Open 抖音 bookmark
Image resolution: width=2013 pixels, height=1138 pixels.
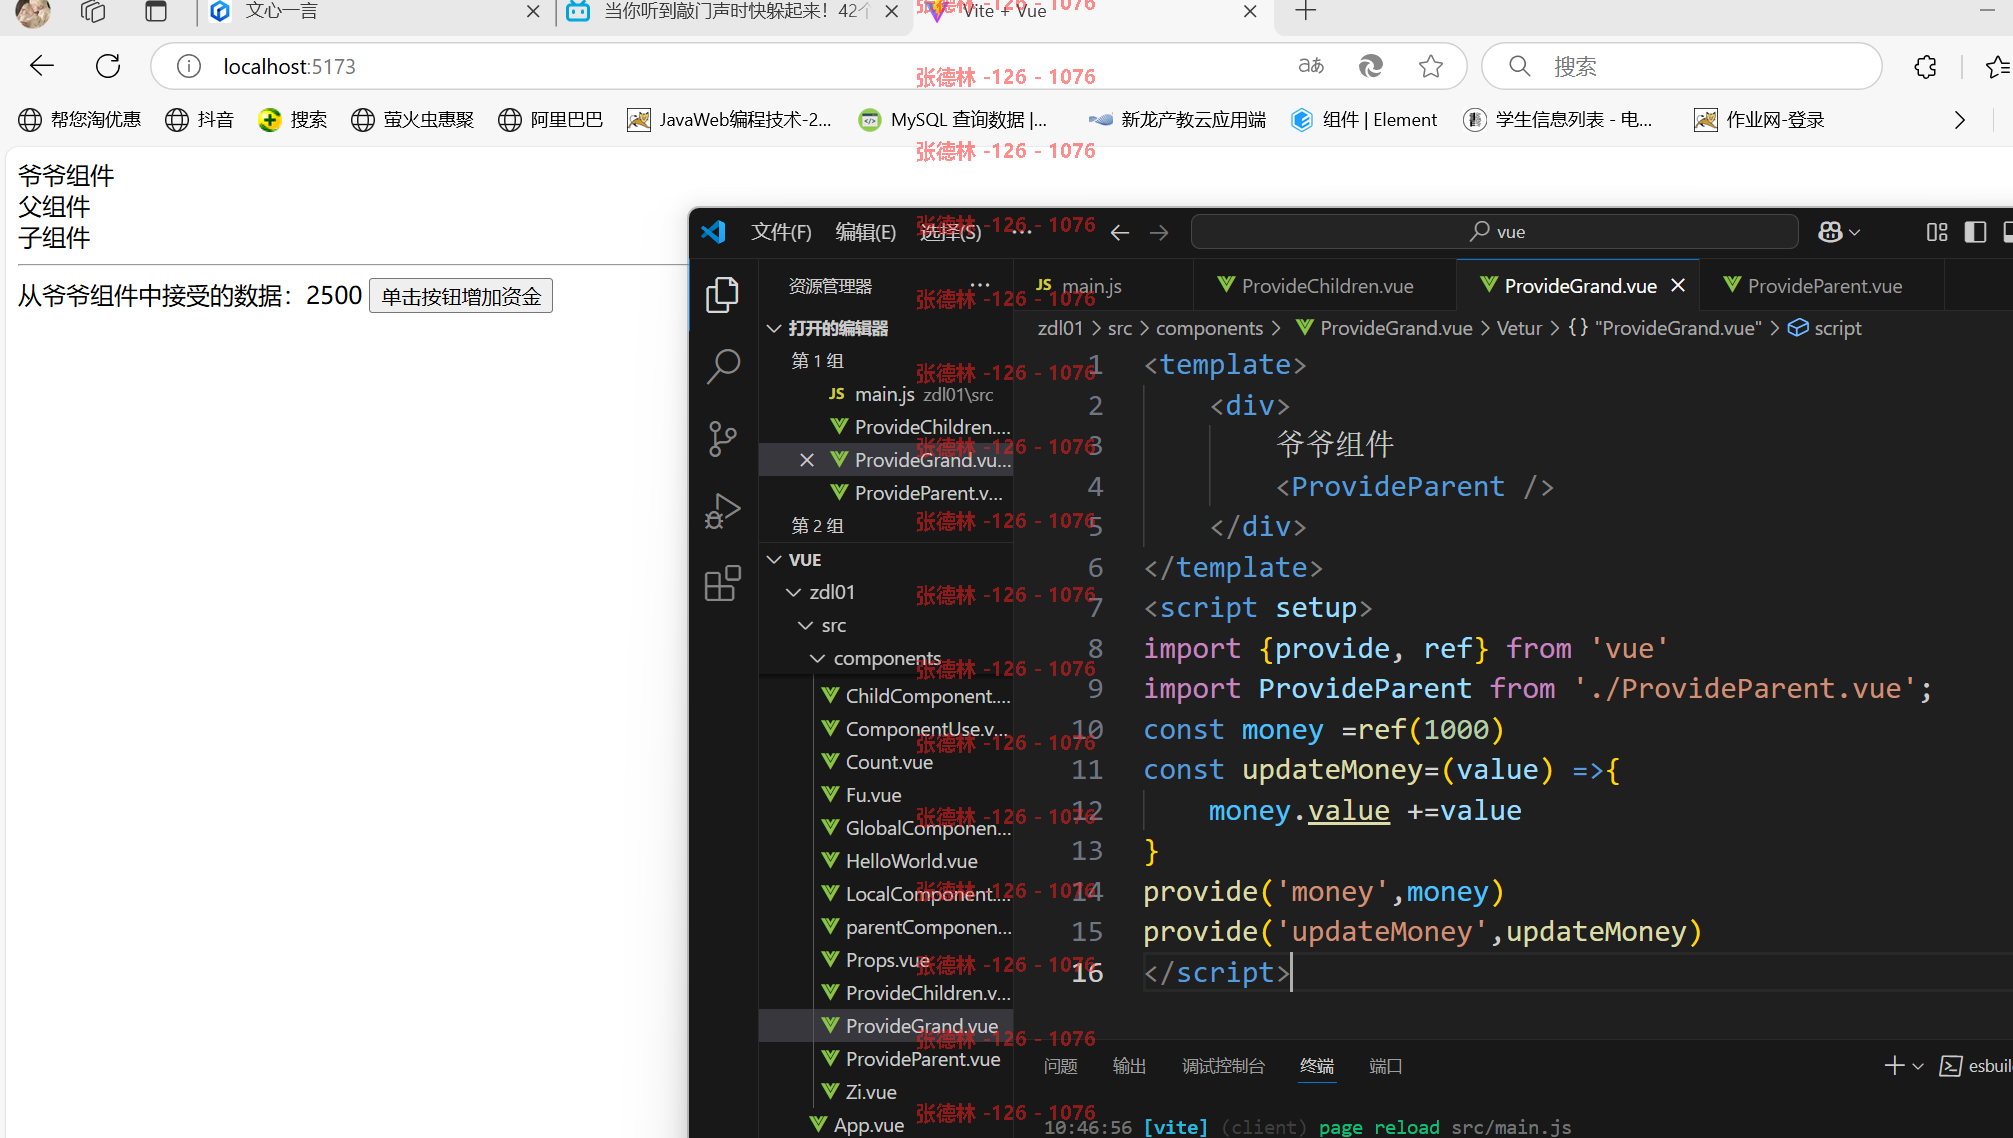[x=199, y=120]
